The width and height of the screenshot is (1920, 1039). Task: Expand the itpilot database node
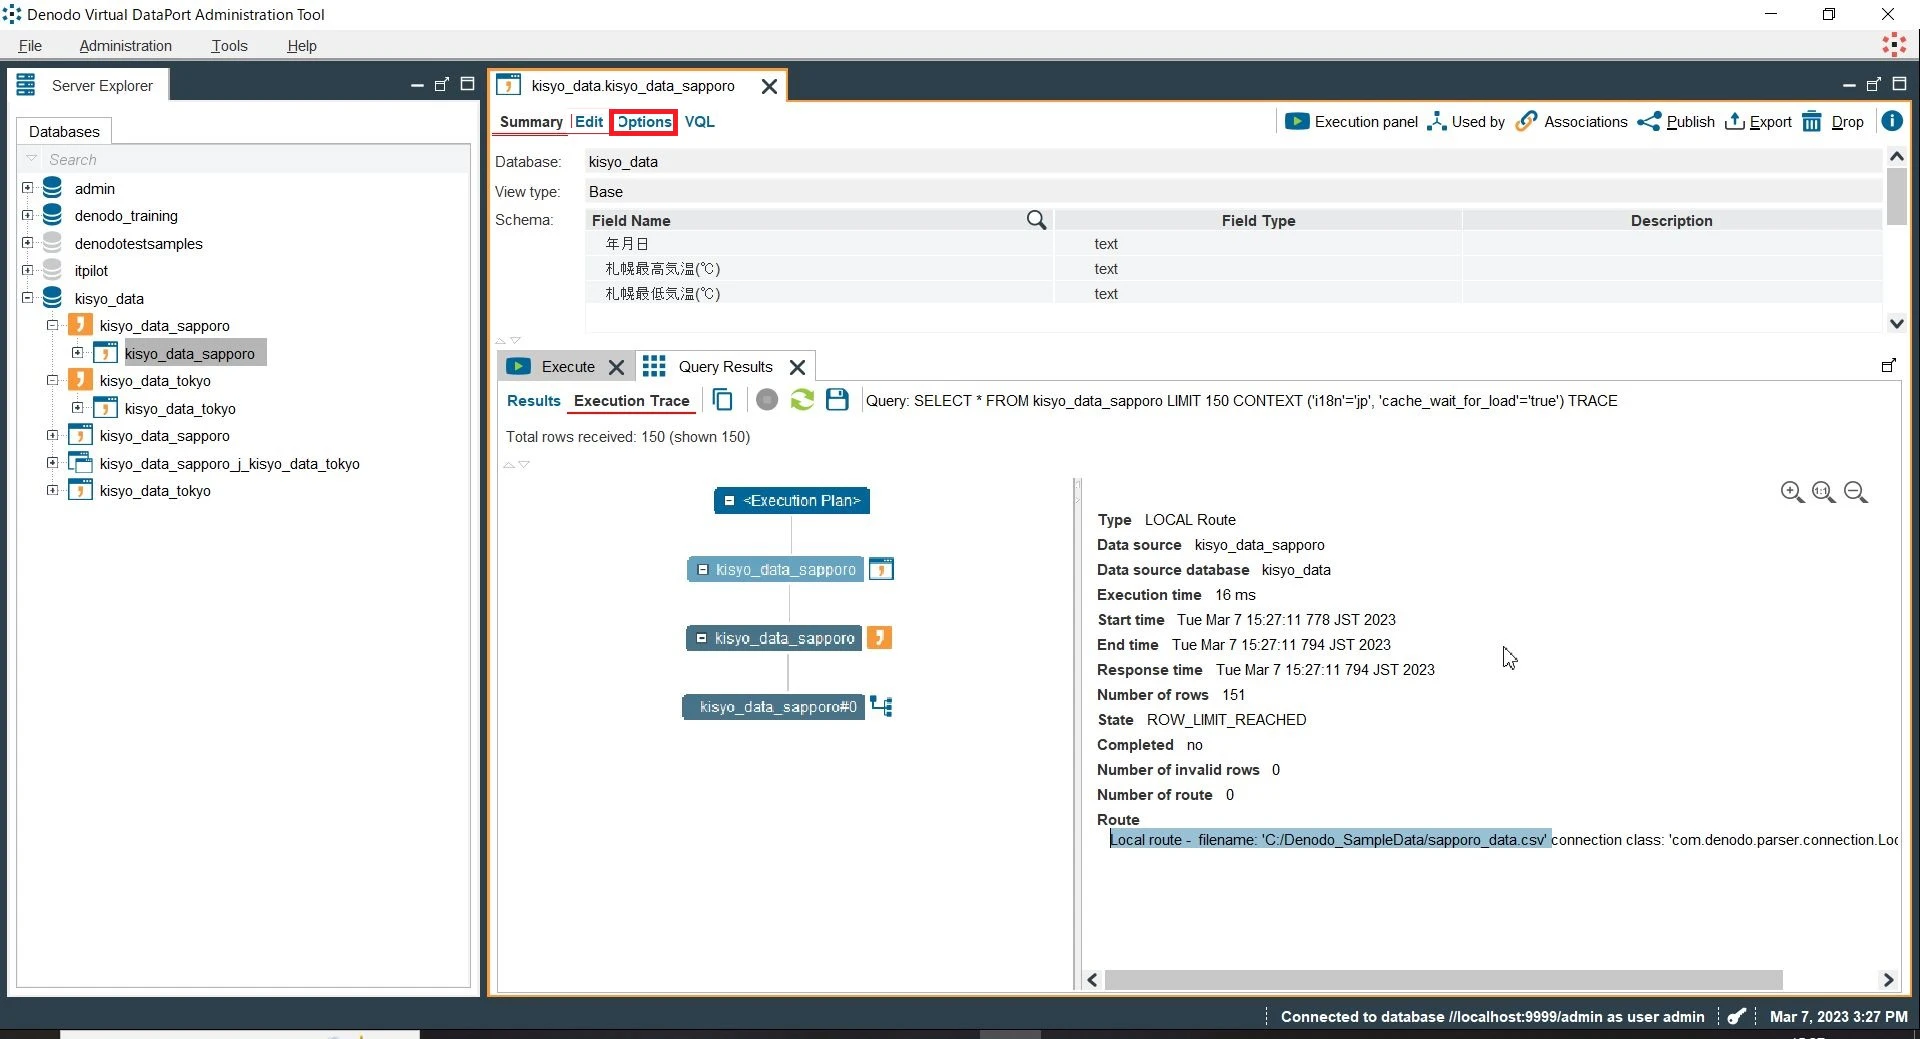coord(28,270)
